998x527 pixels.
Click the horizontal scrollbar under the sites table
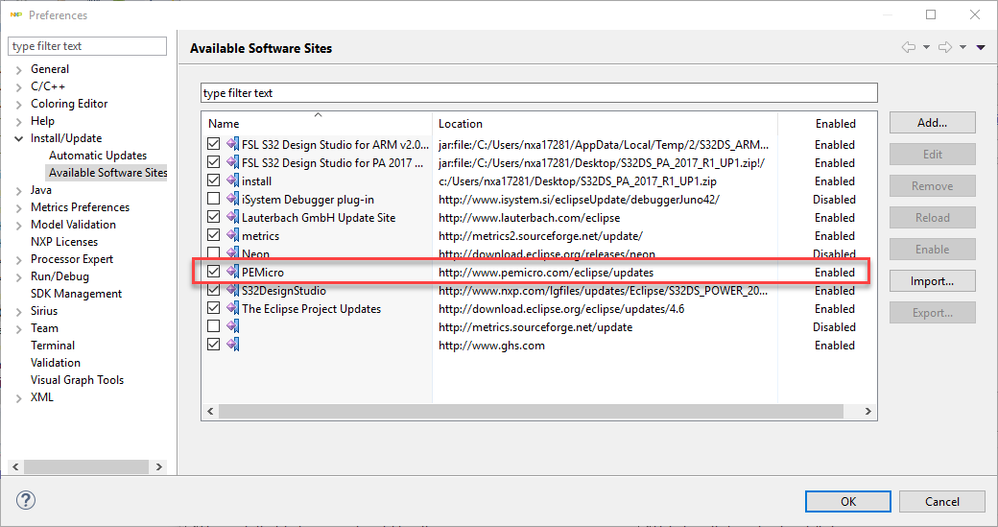pyautogui.click(x=500, y=411)
